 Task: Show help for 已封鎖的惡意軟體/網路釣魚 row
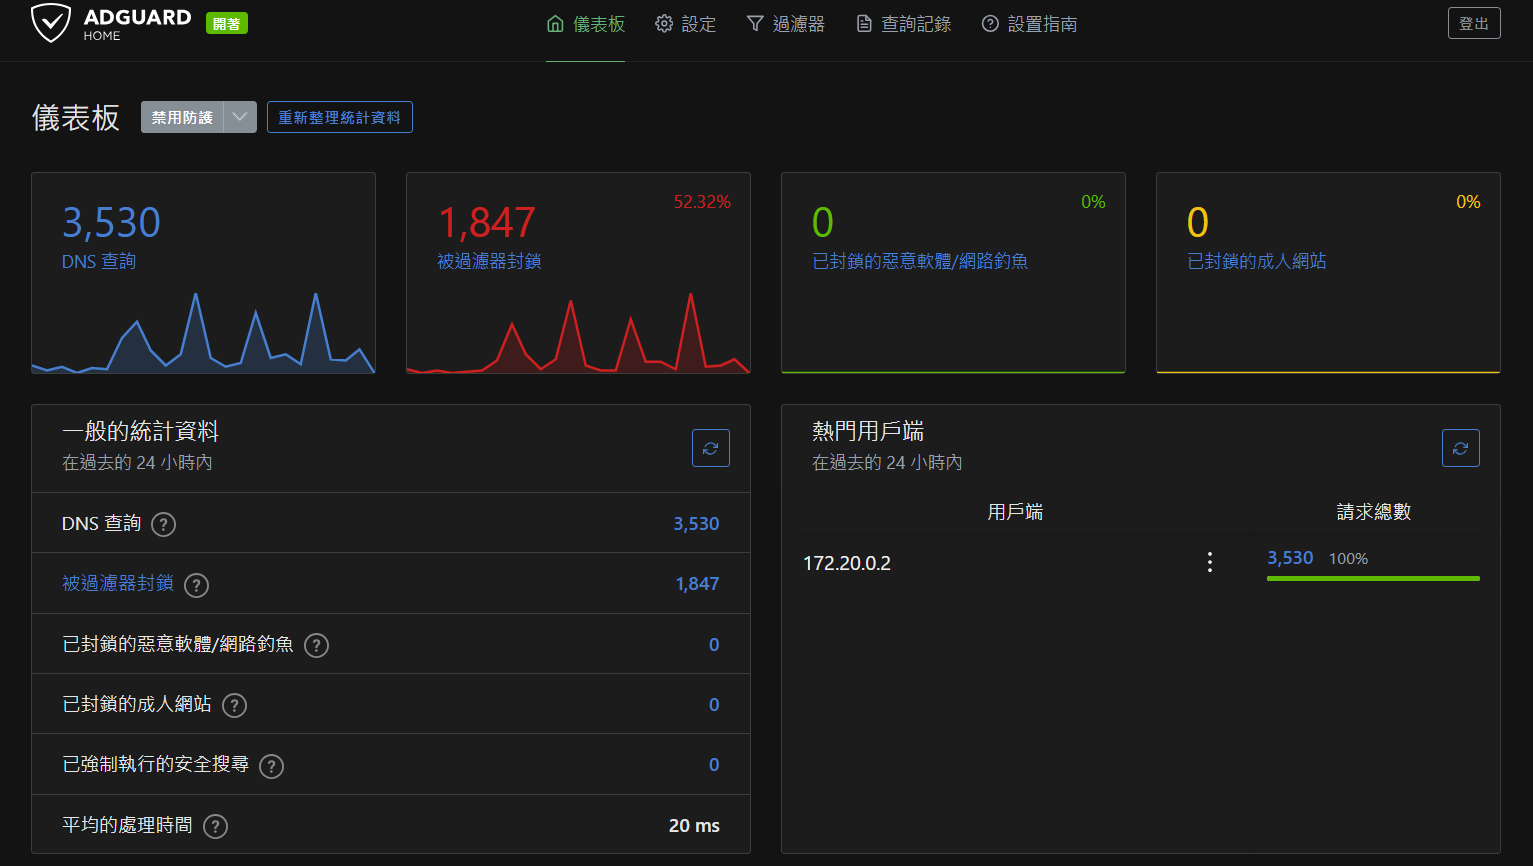[317, 645]
